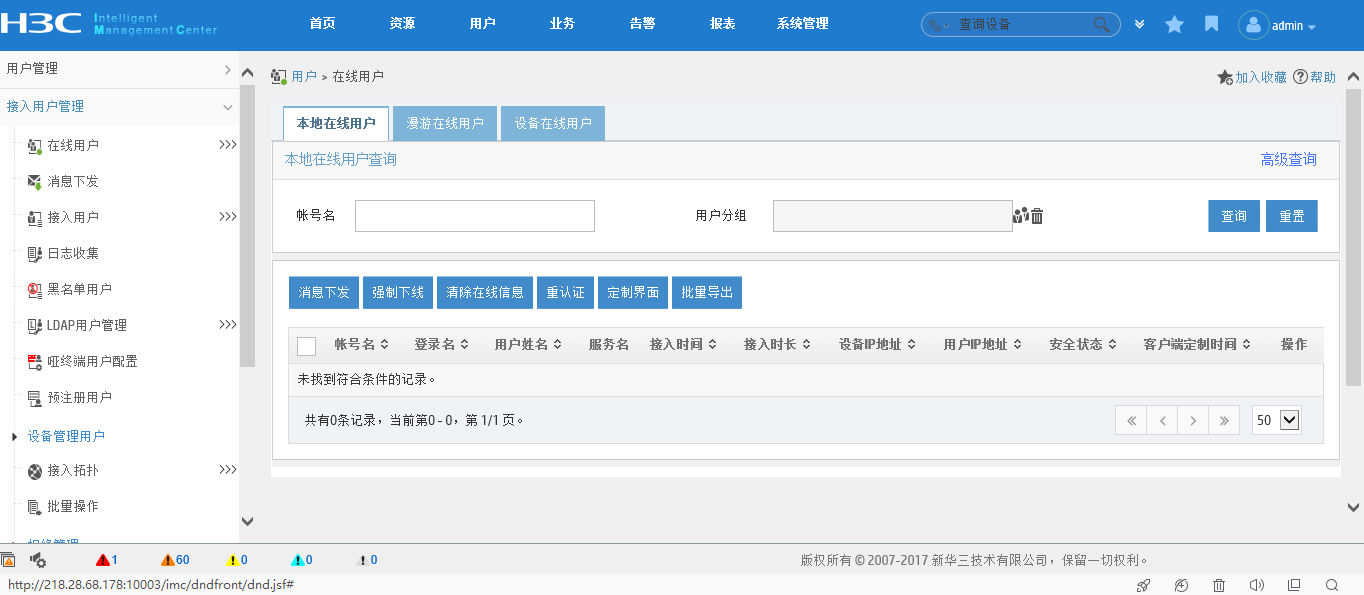1364x595 pixels.
Task: Open the page size 50 dropdown
Action: (x=1277, y=420)
